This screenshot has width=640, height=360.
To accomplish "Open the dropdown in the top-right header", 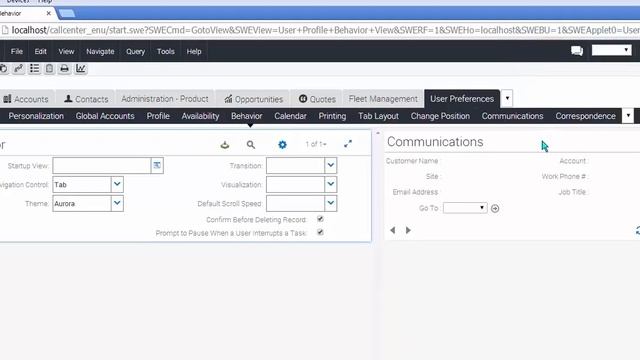I will (611, 50).
